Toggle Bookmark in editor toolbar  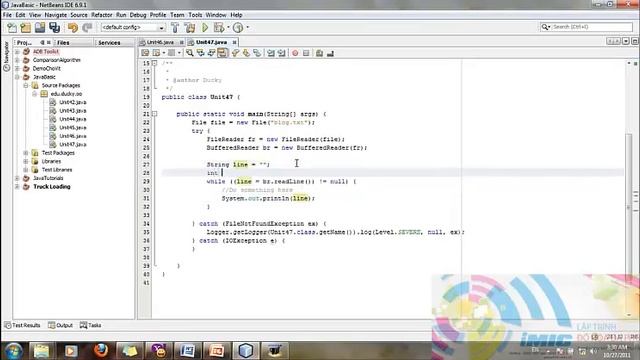point(257,53)
